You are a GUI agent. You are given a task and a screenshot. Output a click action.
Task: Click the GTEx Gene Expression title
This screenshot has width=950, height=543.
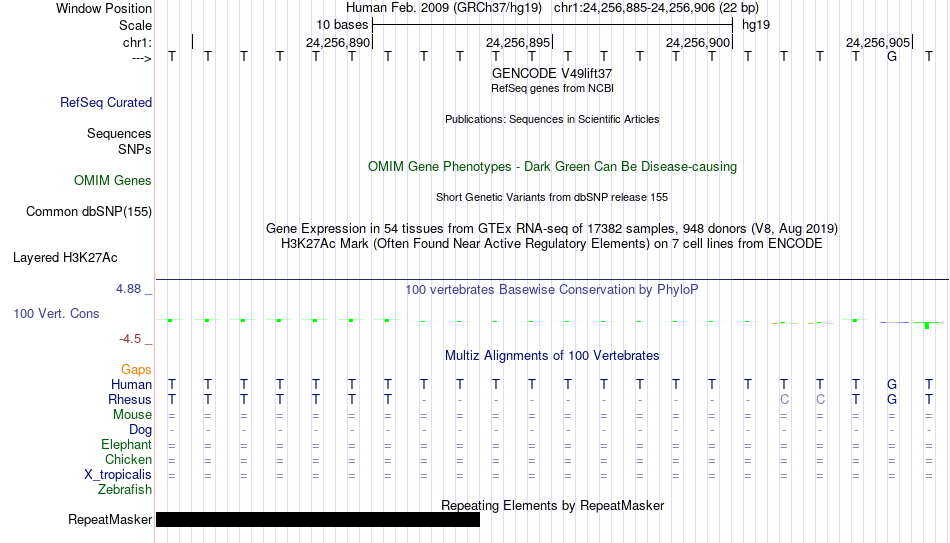coord(552,228)
